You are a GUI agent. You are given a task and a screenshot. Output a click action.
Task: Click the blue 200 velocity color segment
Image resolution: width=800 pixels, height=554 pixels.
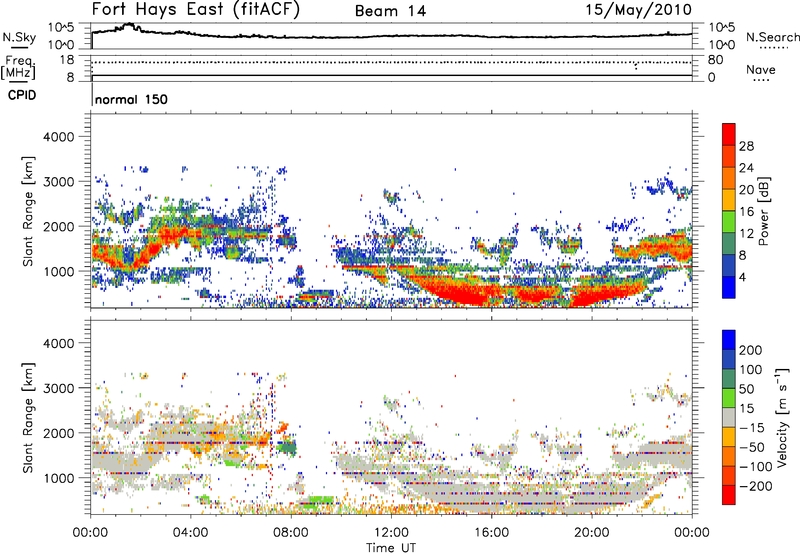(x=729, y=340)
